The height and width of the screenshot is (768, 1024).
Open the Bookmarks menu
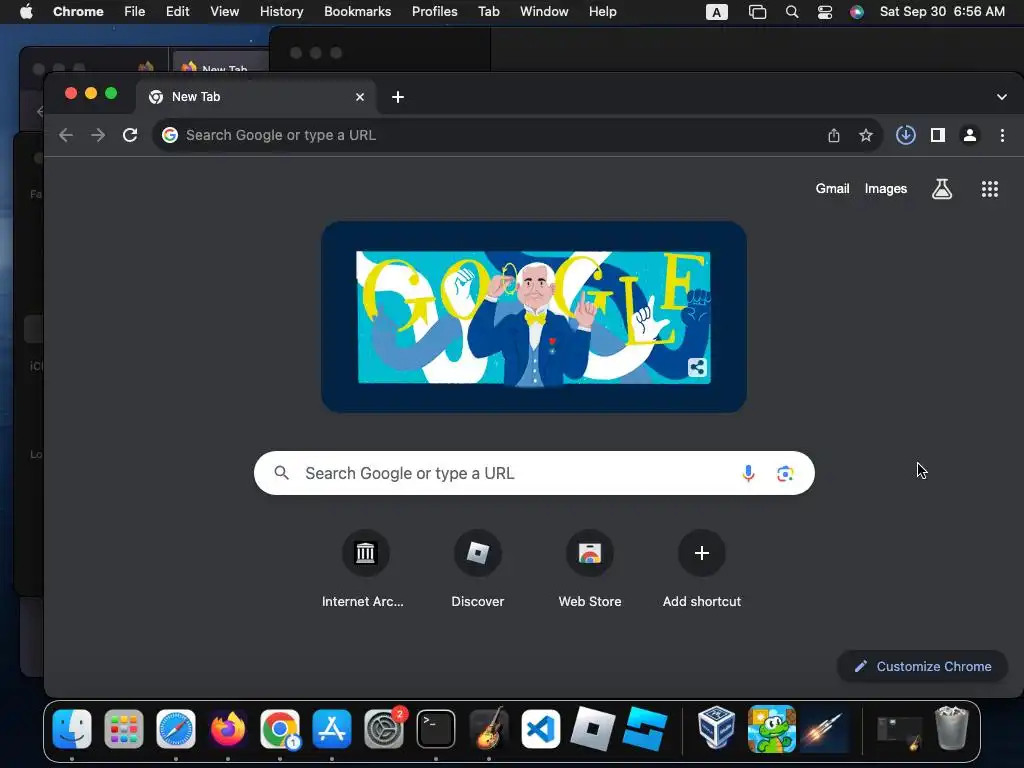click(x=357, y=12)
